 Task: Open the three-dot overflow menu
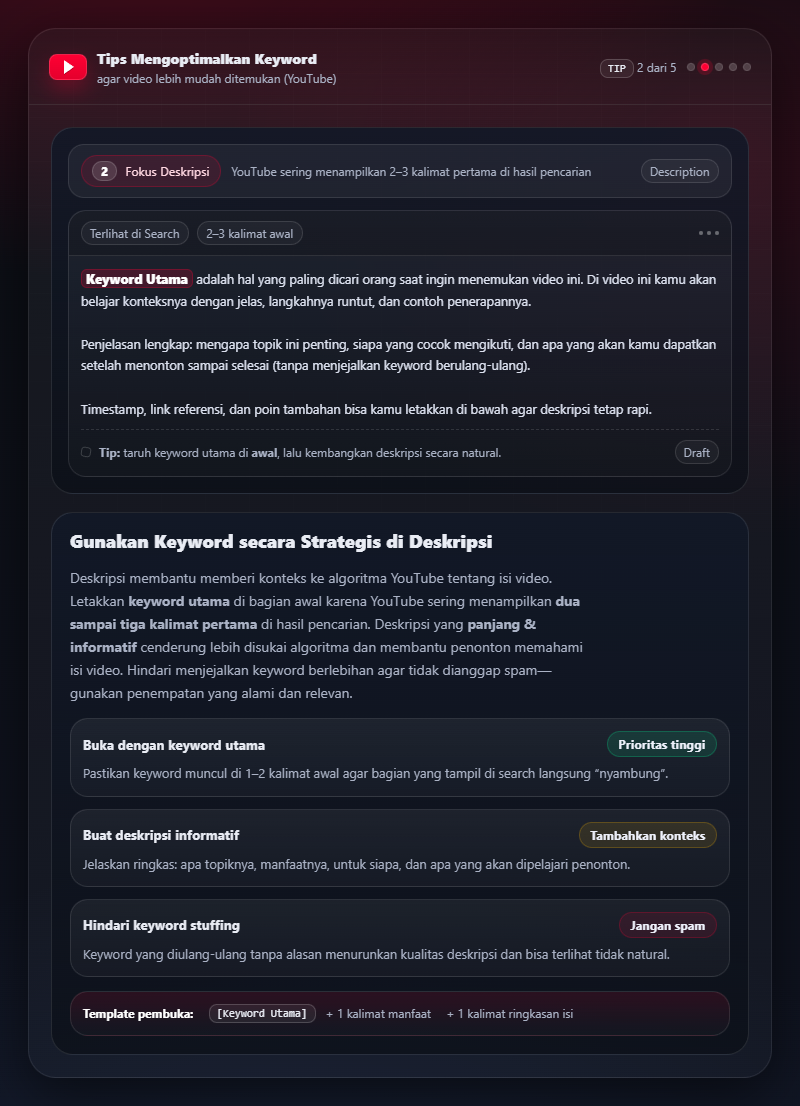(709, 232)
